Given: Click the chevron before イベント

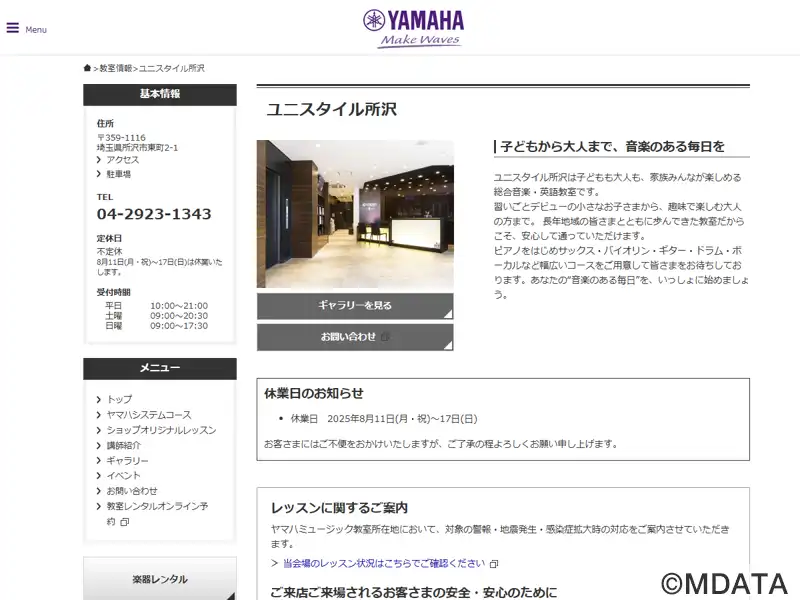Looking at the screenshot, I should pyautogui.click(x=99, y=476).
